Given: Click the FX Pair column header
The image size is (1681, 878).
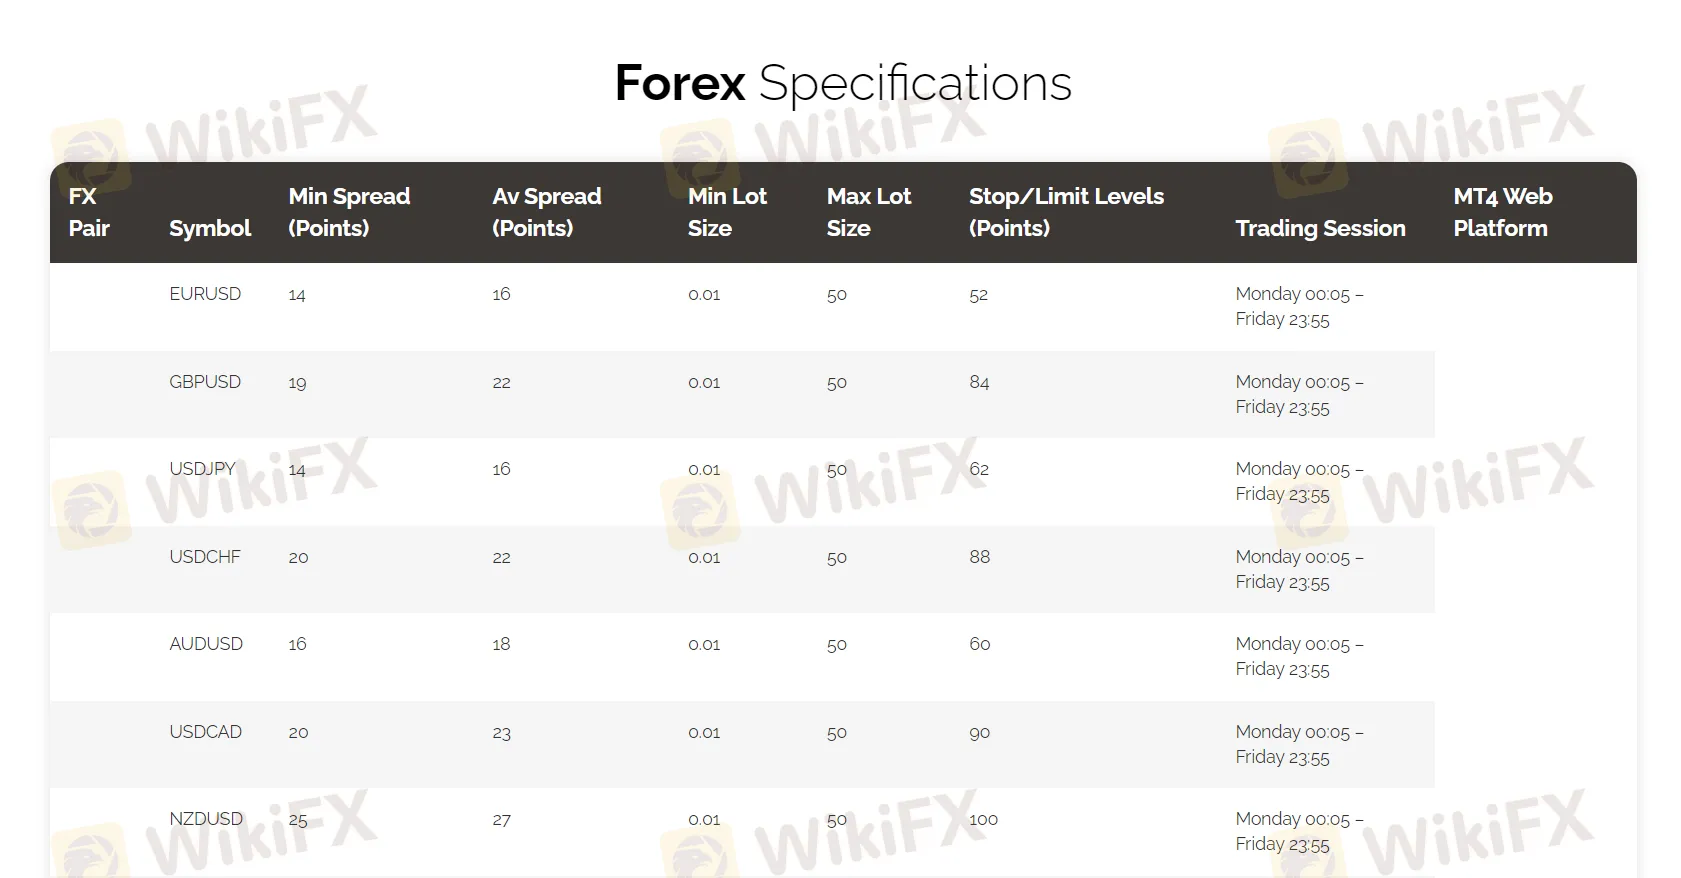Looking at the screenshot, I should coord(89,212).
